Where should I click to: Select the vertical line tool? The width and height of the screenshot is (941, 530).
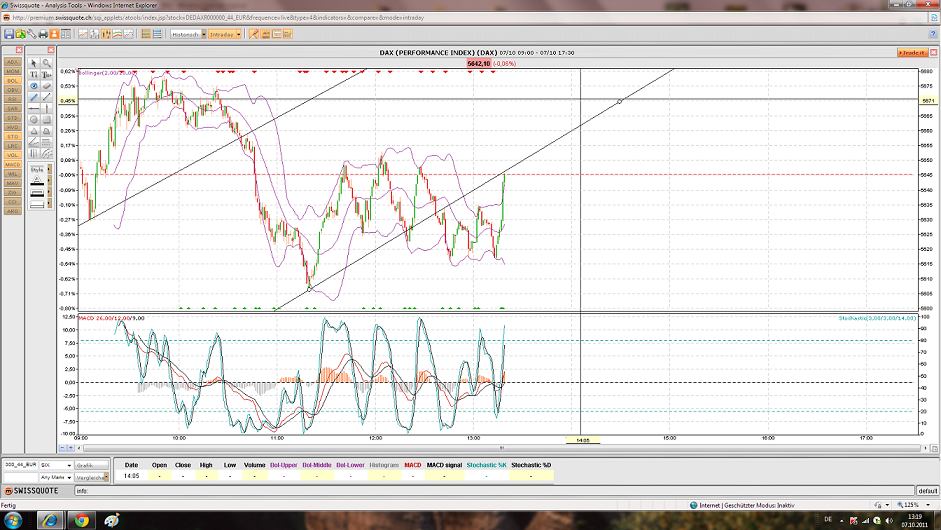(x=46, y=109)
